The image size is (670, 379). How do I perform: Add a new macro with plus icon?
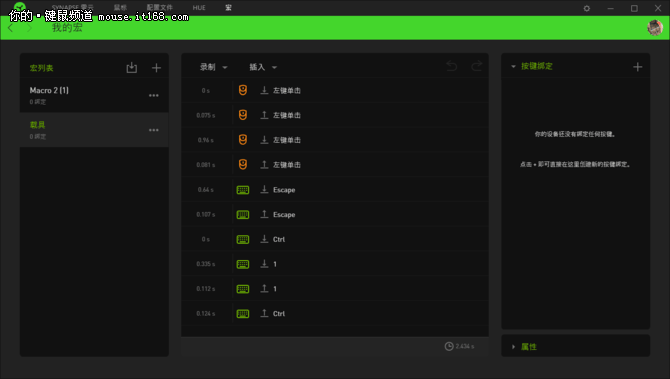click(x=156, y=68)
